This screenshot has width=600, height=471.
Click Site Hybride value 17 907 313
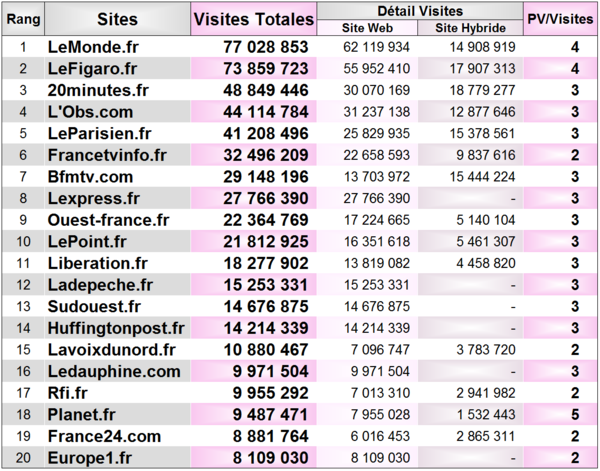pos(482,69)
